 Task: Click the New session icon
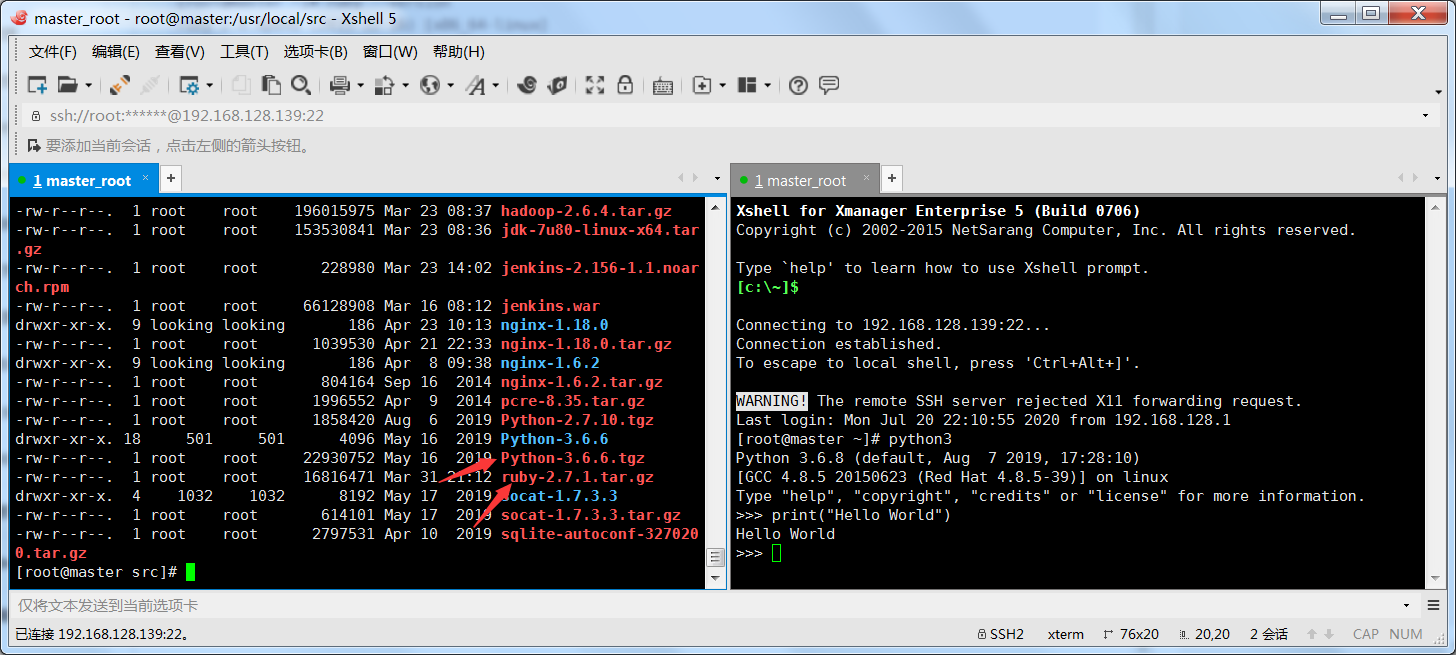[x=37, y=85]
